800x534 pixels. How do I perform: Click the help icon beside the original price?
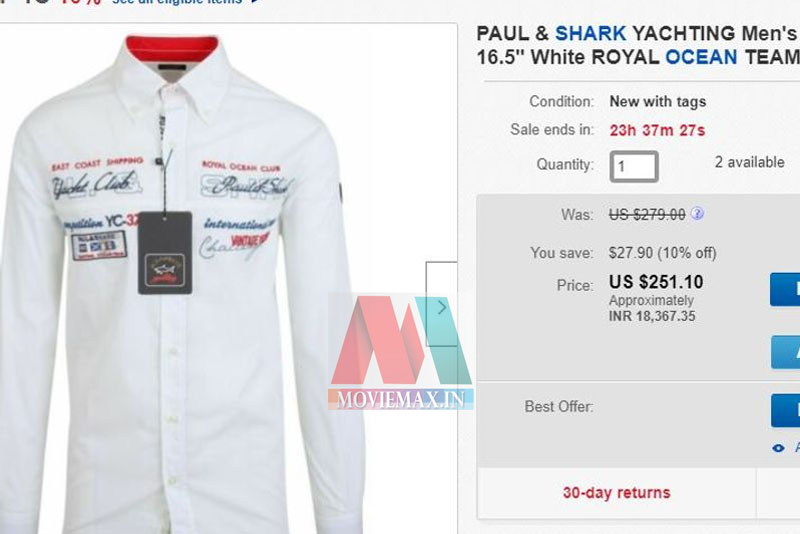coord(697,213)
